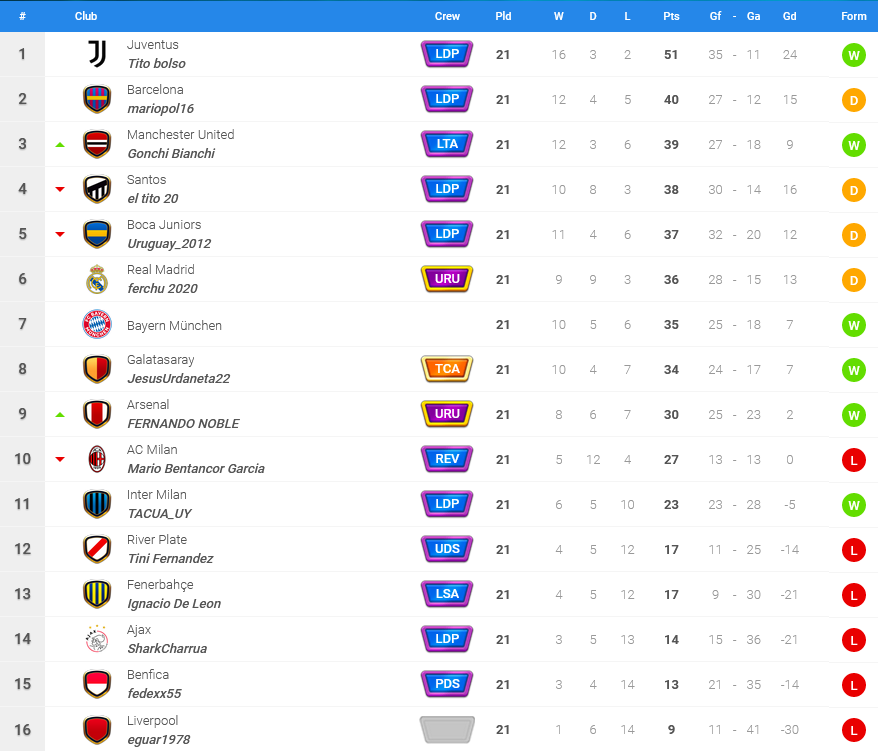Click the green up arrow beside Arsenal

pos(60,414)
